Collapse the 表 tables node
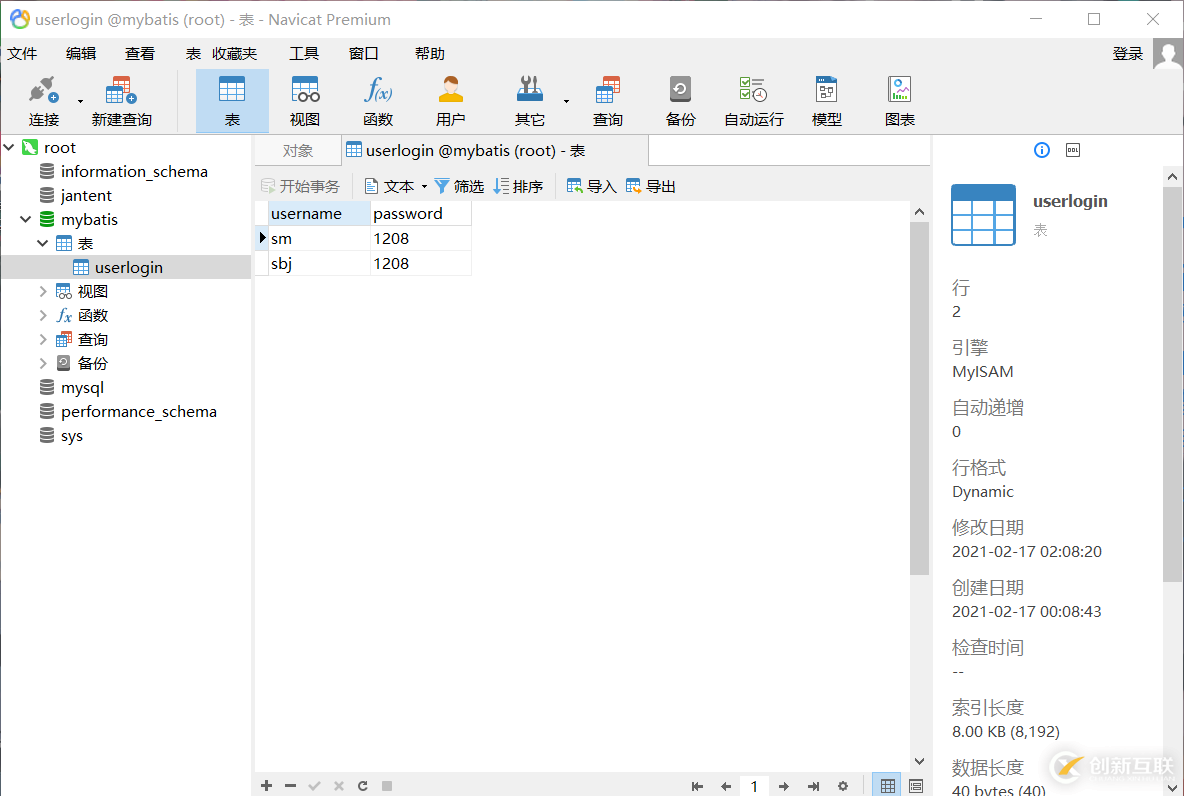The width and height of the screenshot is (1184, 796). tap(43, 243)
